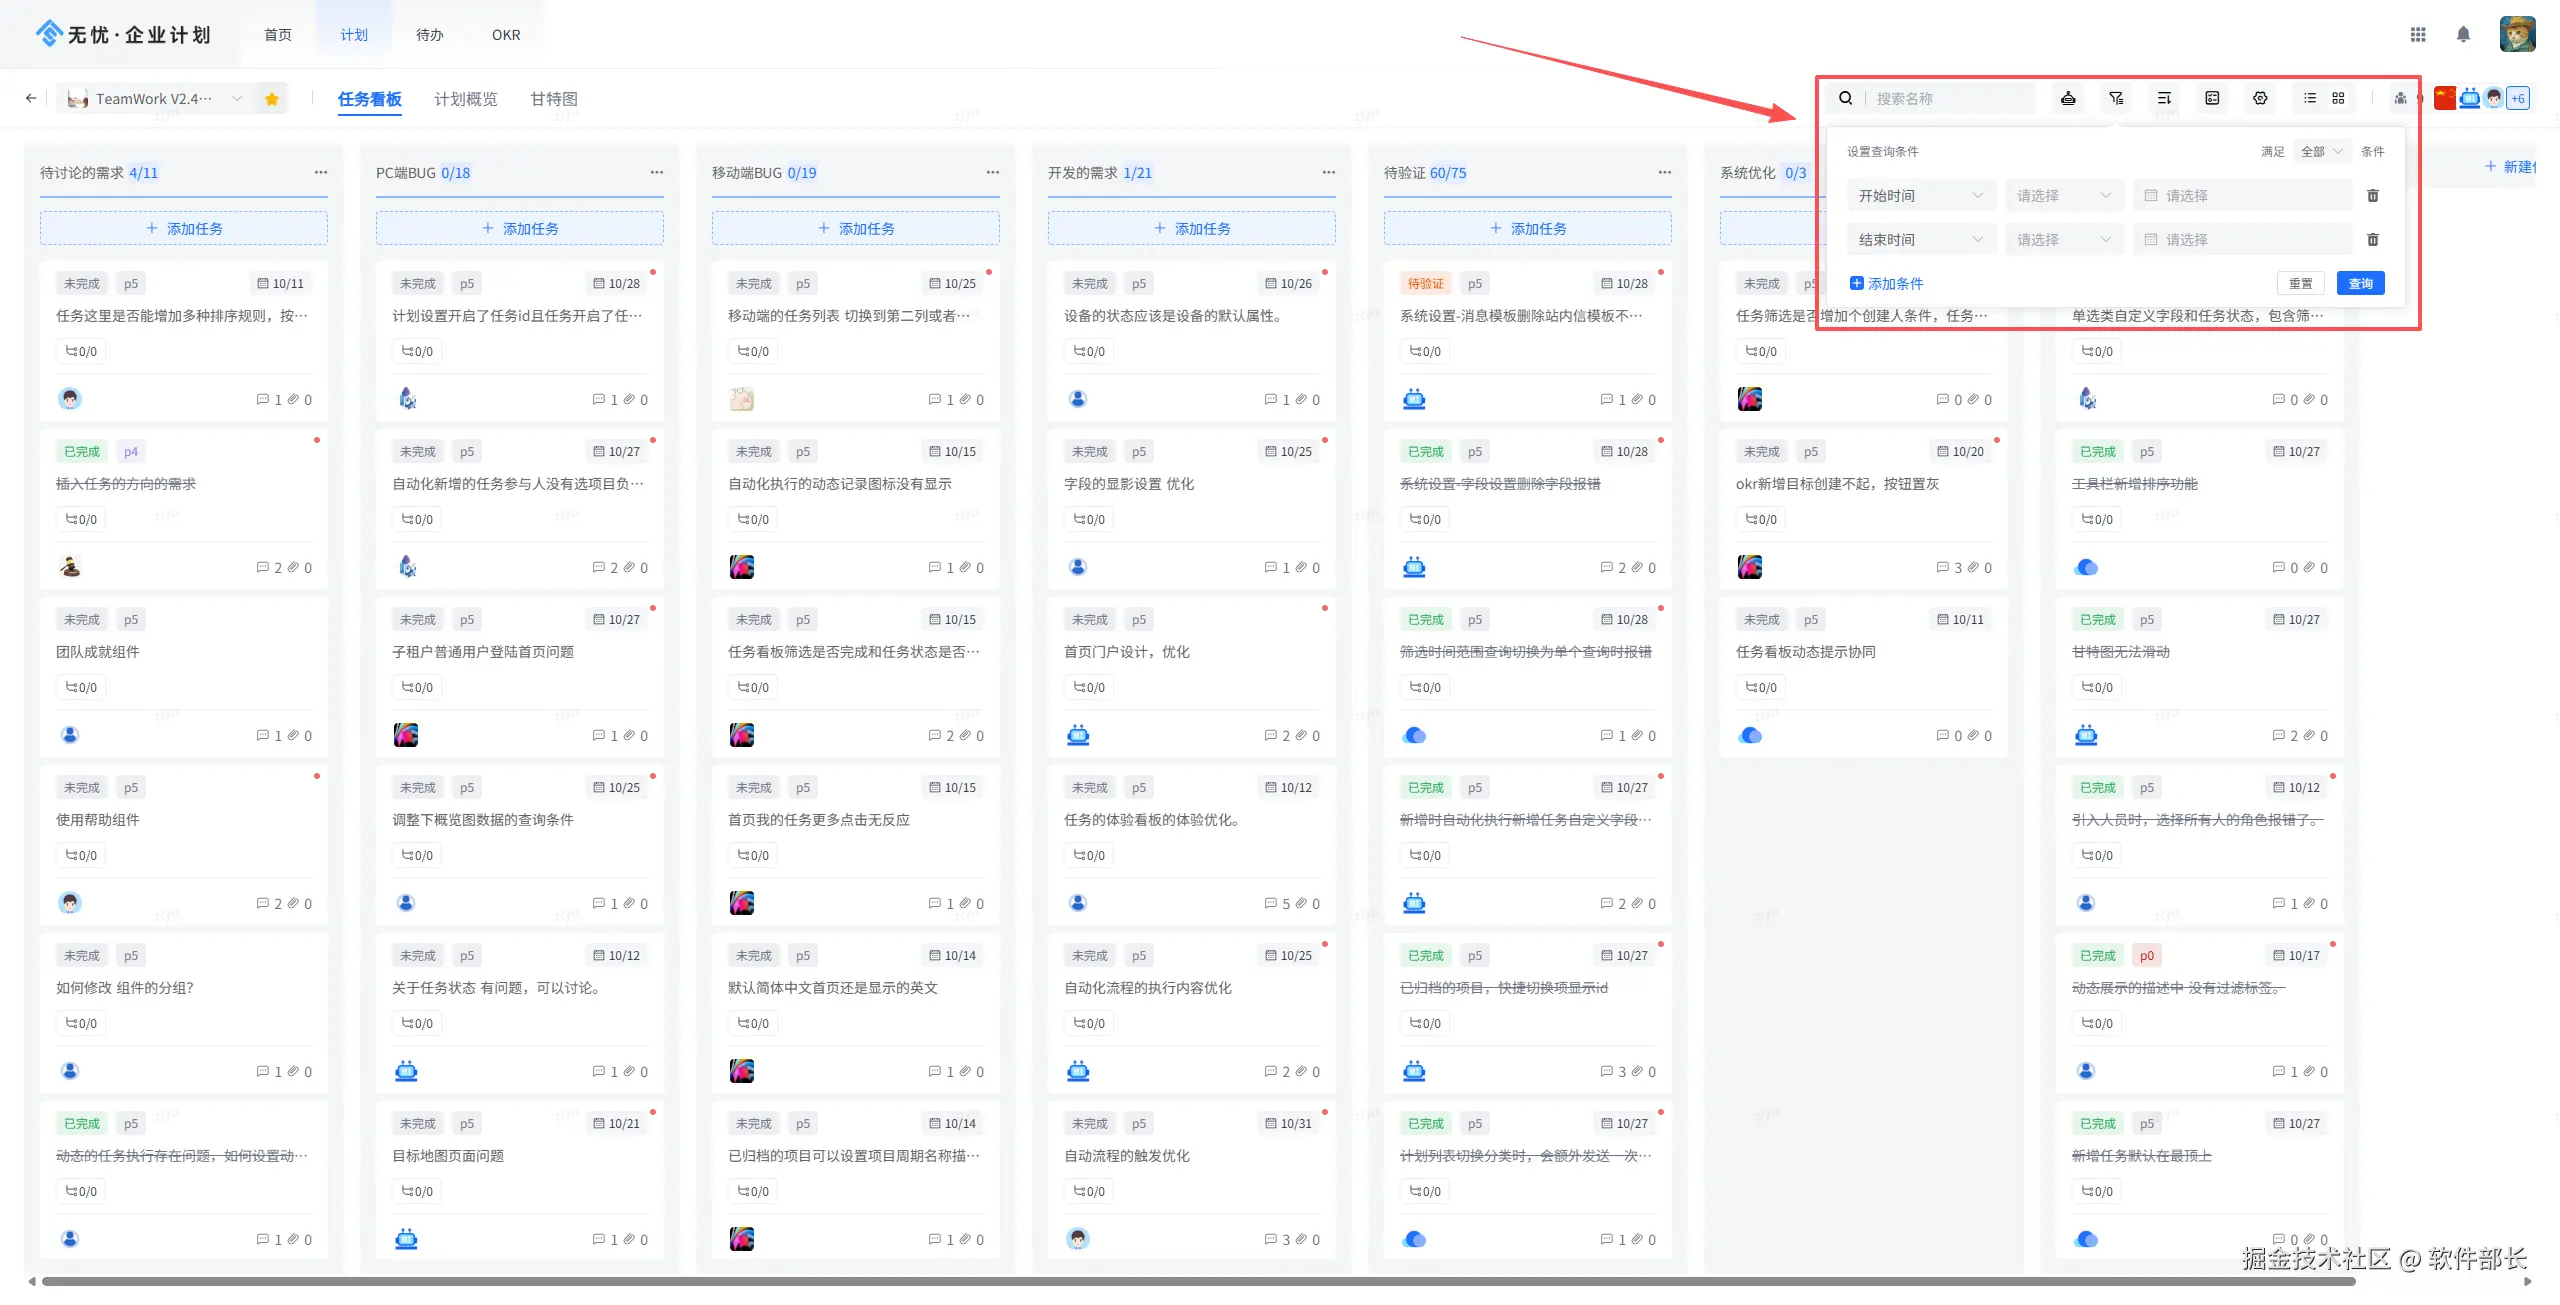Open the OKR menu in top navigation
This screenshot has width=2560, height=1305.
[506, 35]
